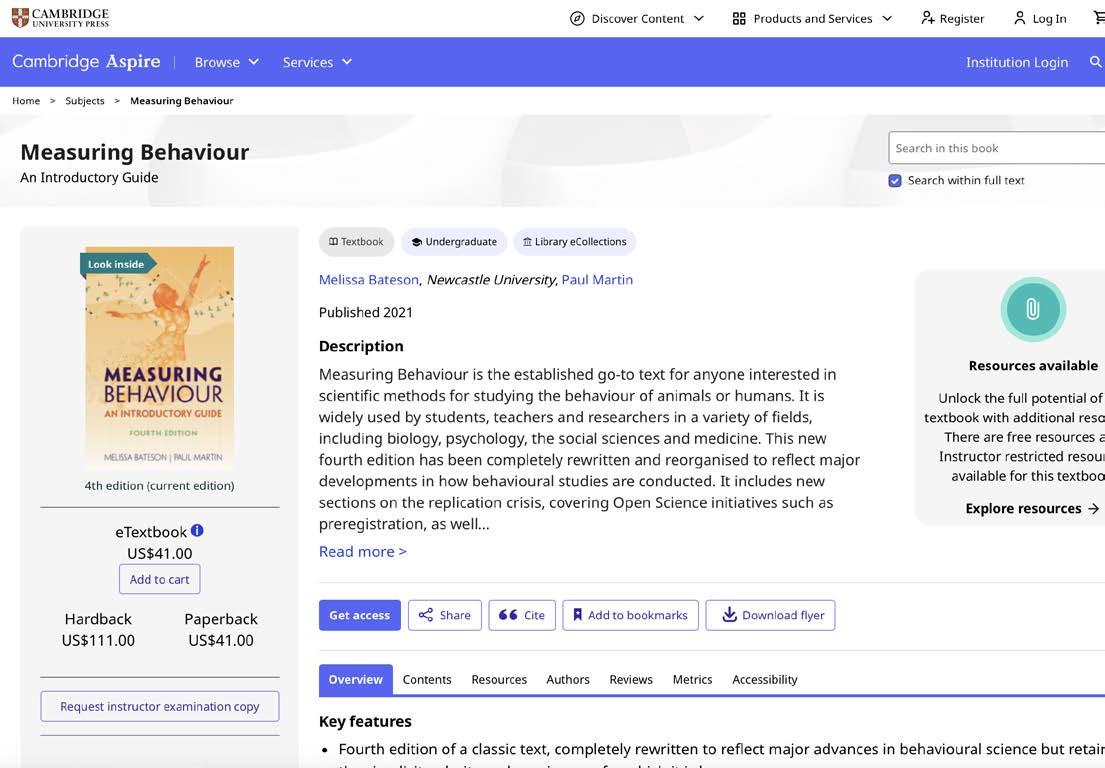Click the Cambridge University Press logo
The width and height of the screenshot is (1105, 768).
click(x=61, y=18)
